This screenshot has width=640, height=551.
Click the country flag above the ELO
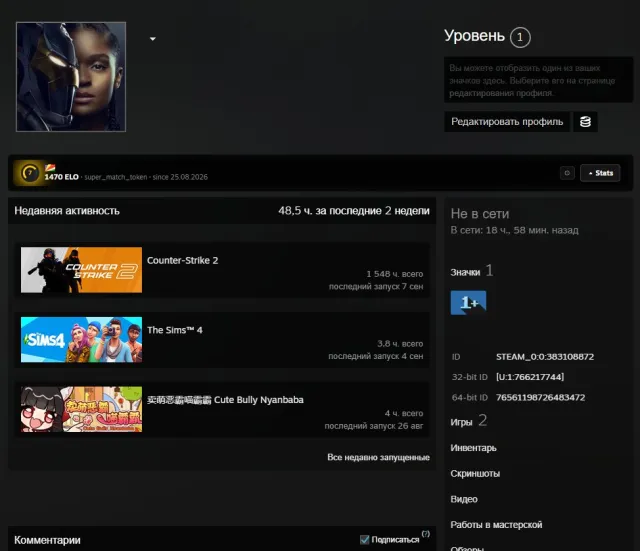point(50,168)
